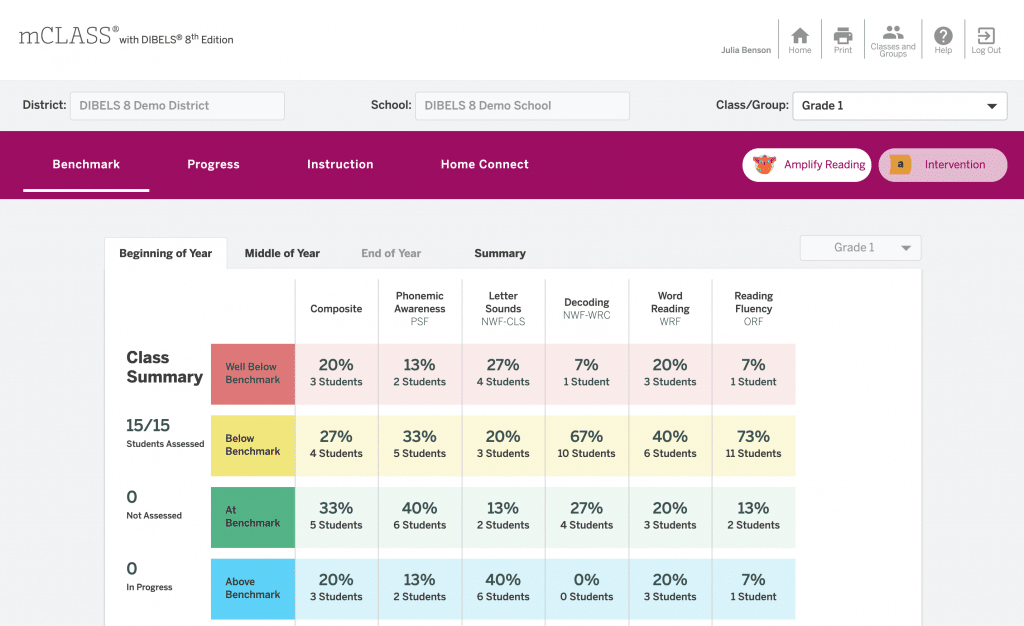This screenshot has width=1024, height=626.
Task: Click the Amplify Reading mascot icon
Action: (764, 164)
